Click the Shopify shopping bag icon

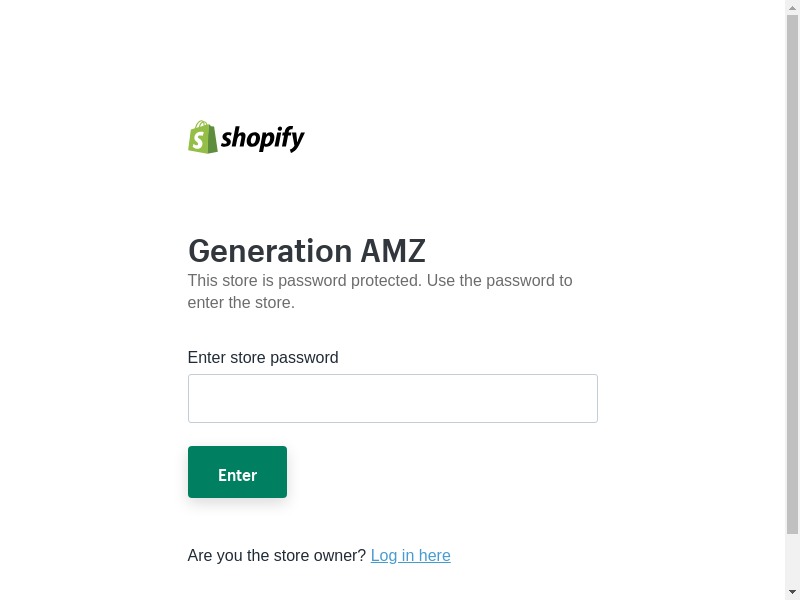pos(203,137)
